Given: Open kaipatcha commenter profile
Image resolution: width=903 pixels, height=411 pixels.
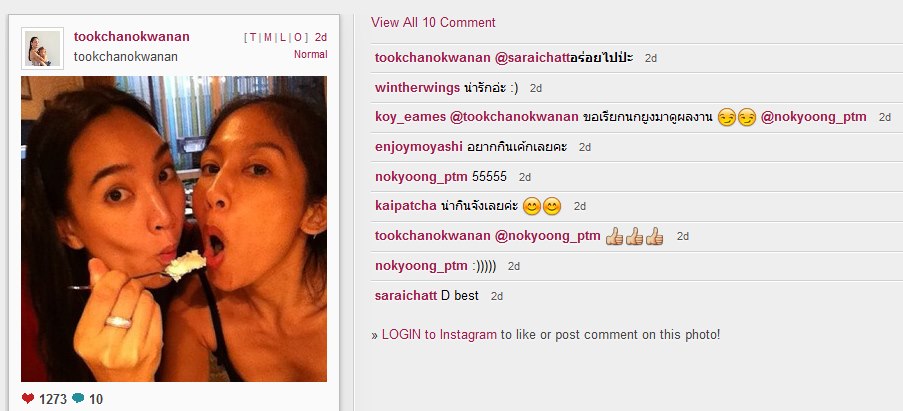Looking at the screenshot, I should tap(405, 206).
